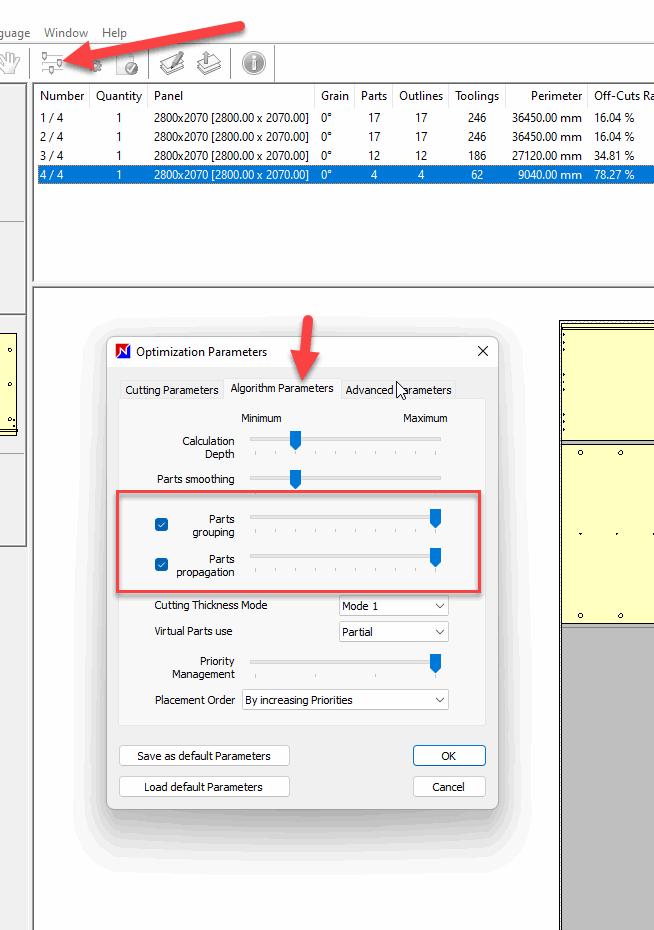The image size is (654, 930).
Task: Click Save as default Parameters button
Action: point(204,756)
